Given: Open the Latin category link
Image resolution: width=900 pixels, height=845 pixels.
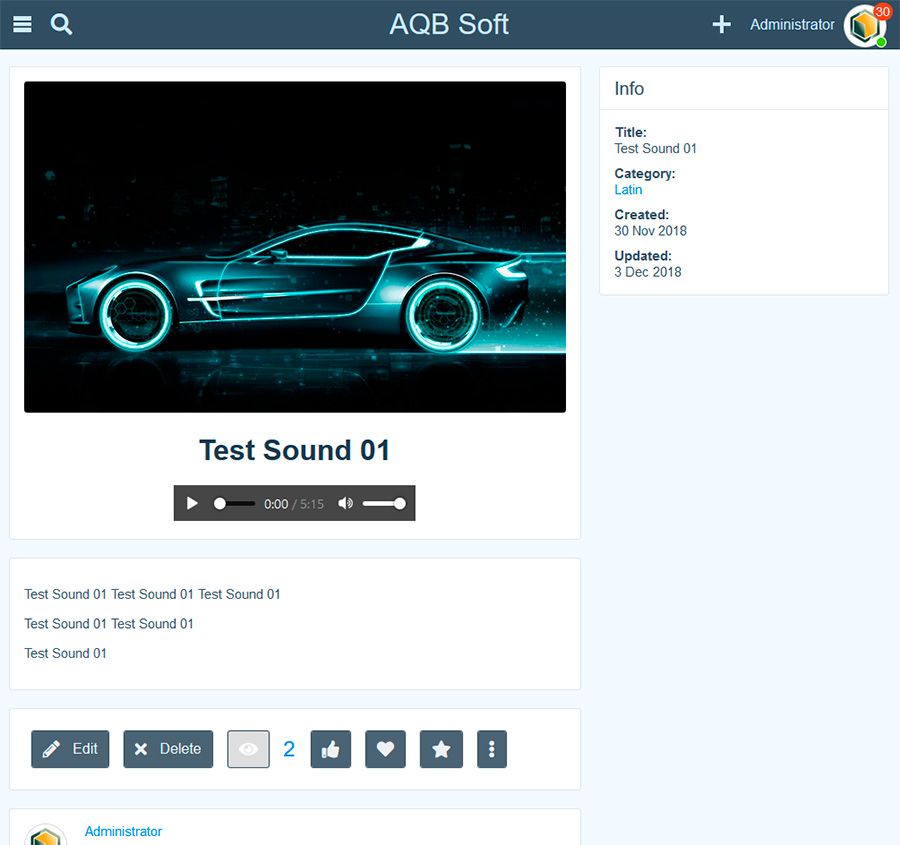Looking at the screenshot, I should [628, 189].
